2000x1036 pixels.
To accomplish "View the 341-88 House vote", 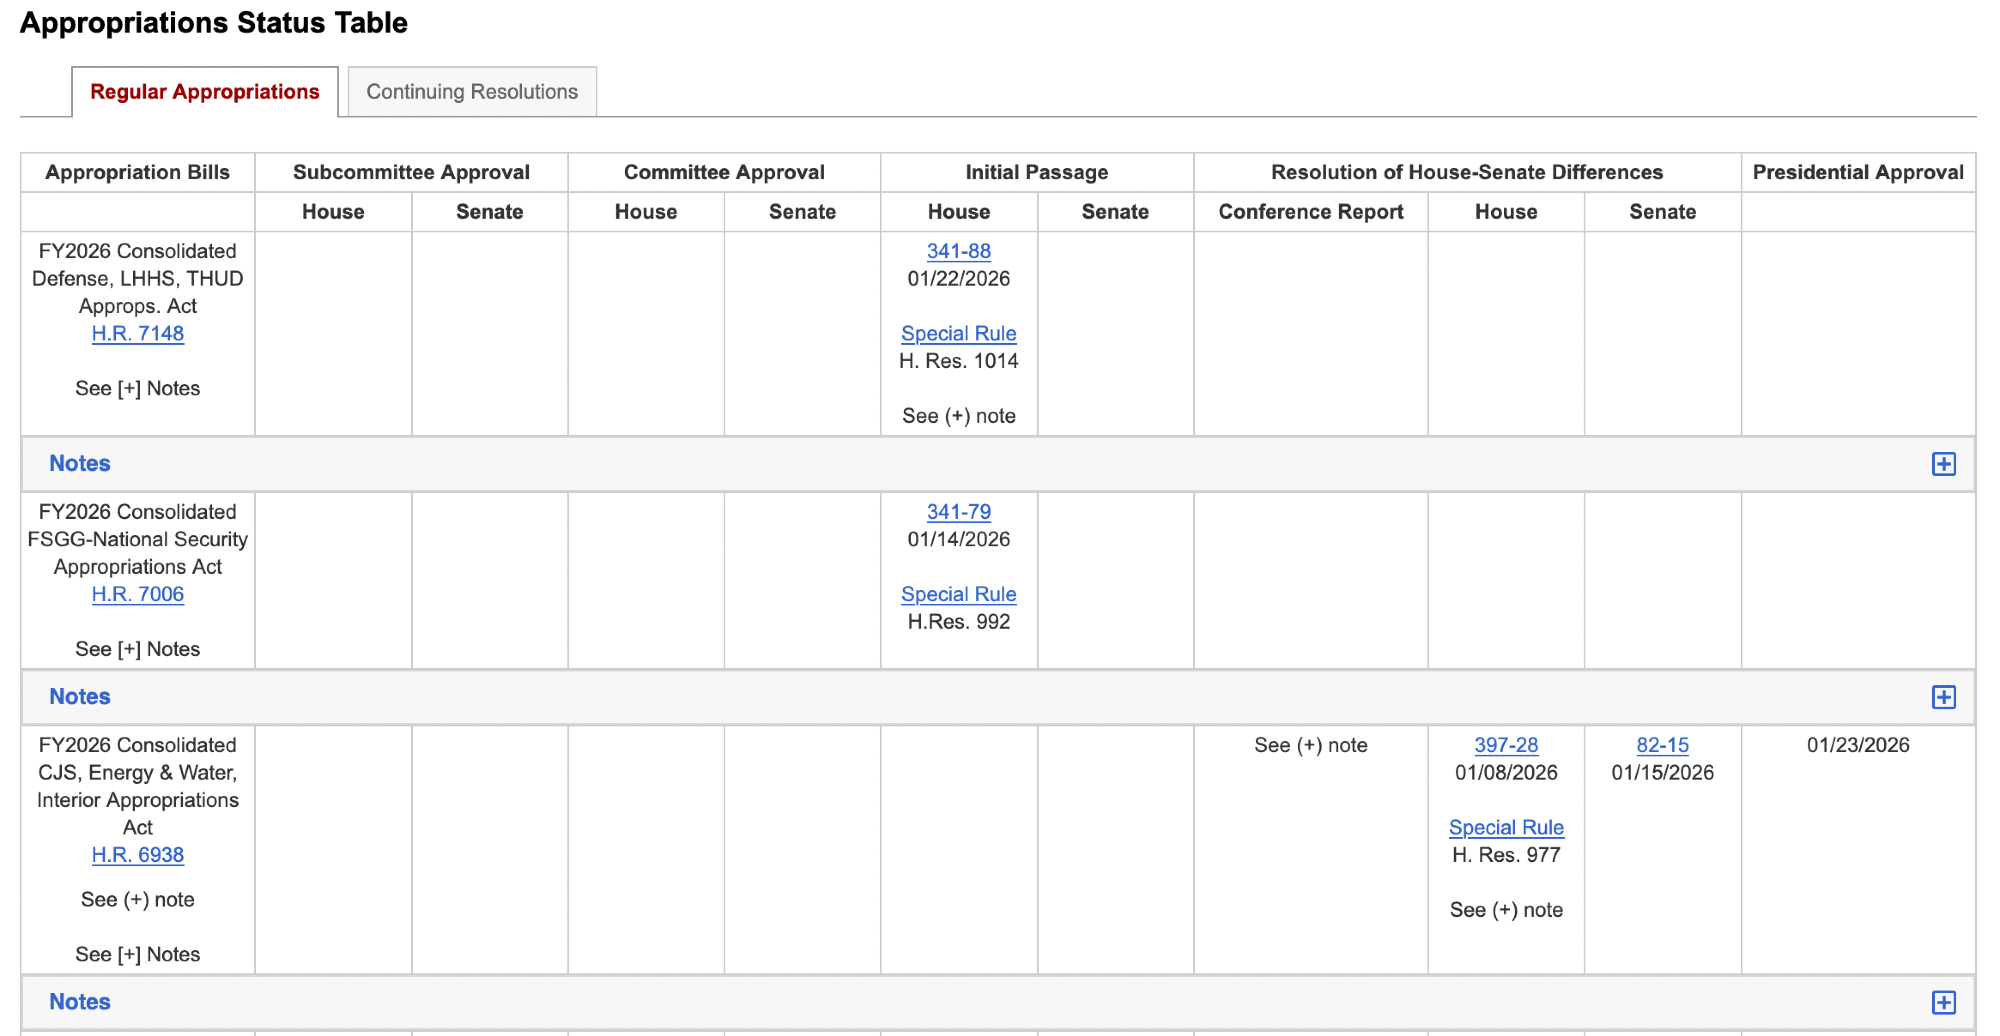I will 958,252.
